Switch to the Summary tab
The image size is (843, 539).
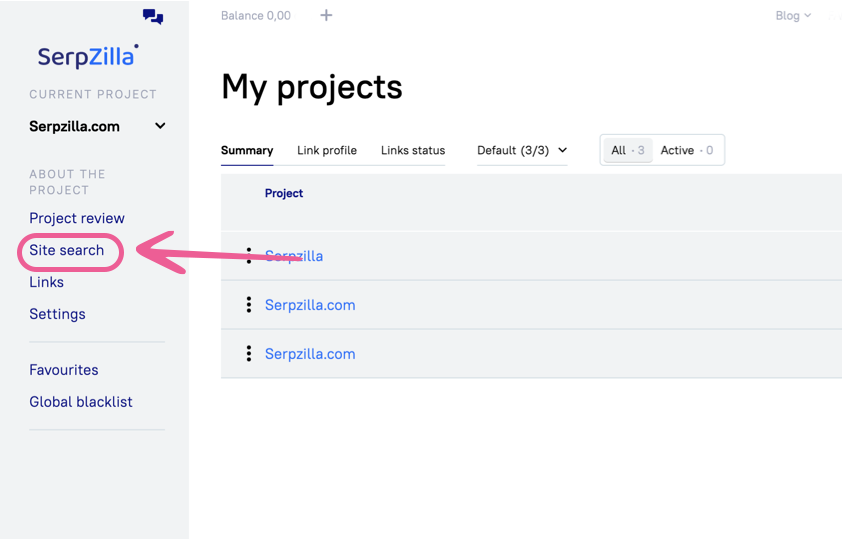click(x=247, y=150)
